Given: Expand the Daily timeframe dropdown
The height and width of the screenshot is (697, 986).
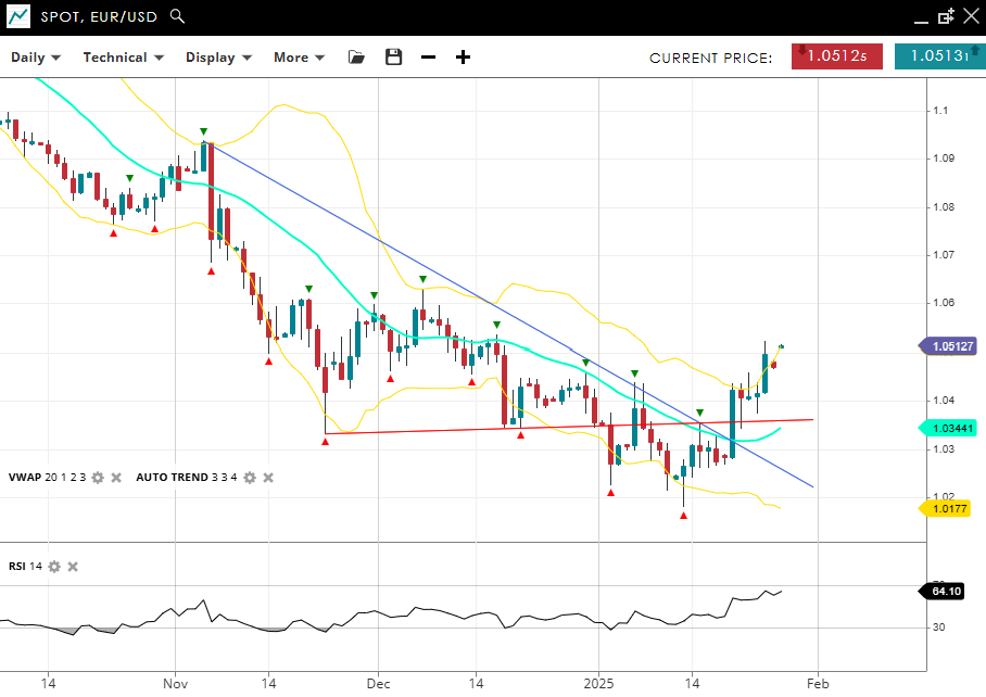Looking at the screenshot, I should pyautogui.click(x=35, y=57).
